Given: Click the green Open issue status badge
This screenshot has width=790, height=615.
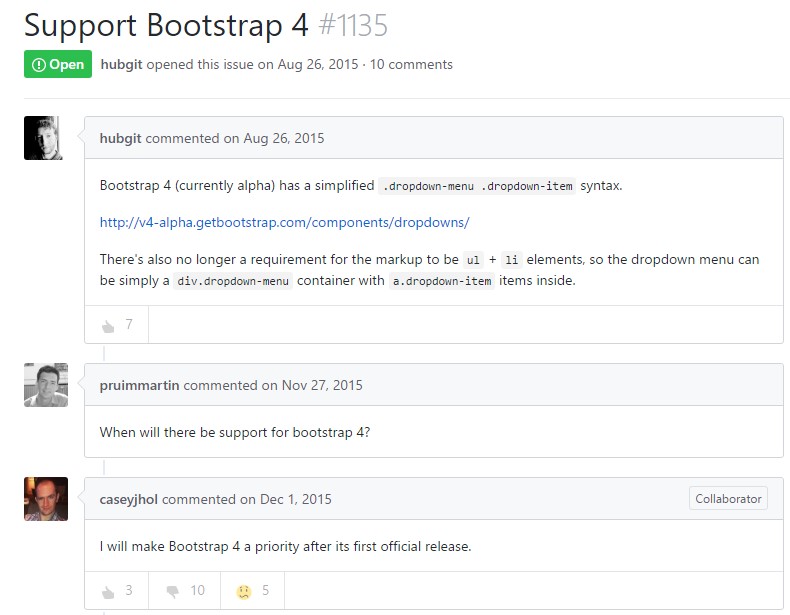Looking at the screenshot, I should 58,64.
